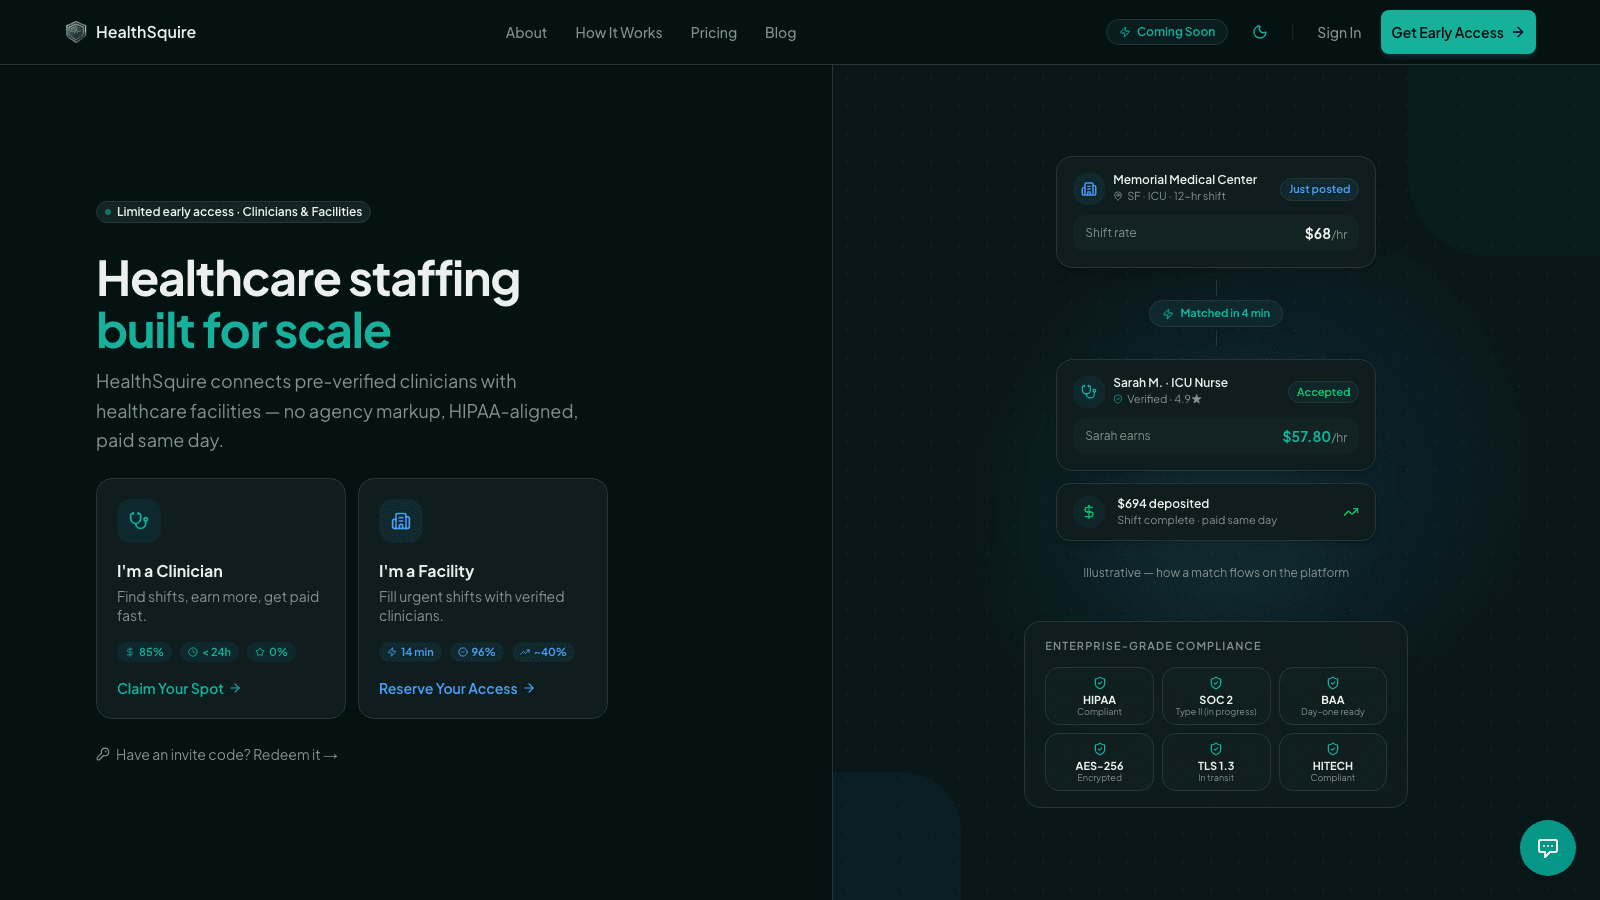The image size is (1600, 900).
Task: Click the trending-up arrow on the deposit card
Action: click(1351, 512)
